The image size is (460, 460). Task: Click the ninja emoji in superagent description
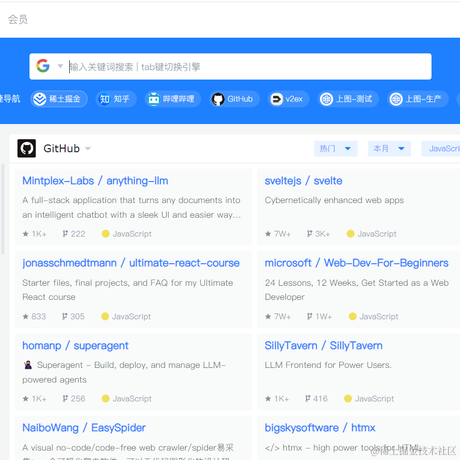(x=28, y=365)
